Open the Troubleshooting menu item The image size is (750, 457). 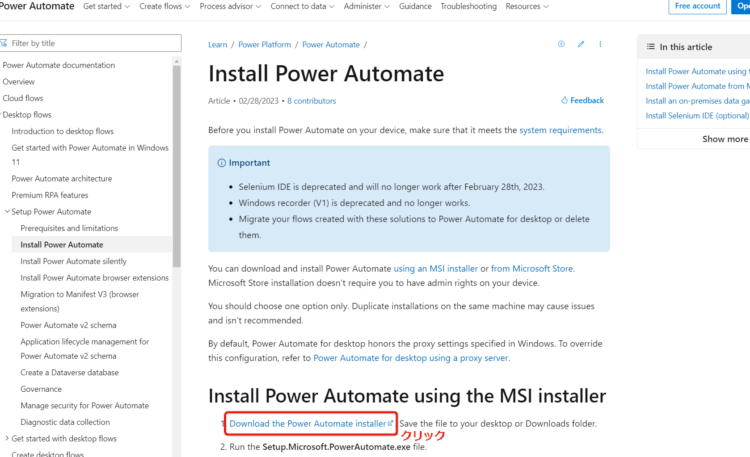tap(468, 6)
